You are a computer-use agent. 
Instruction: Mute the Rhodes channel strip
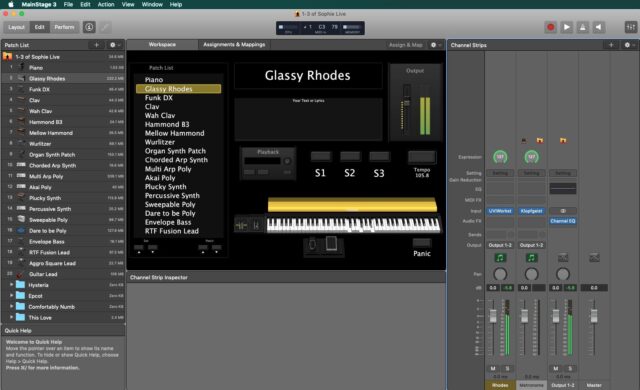click(493, 368)
